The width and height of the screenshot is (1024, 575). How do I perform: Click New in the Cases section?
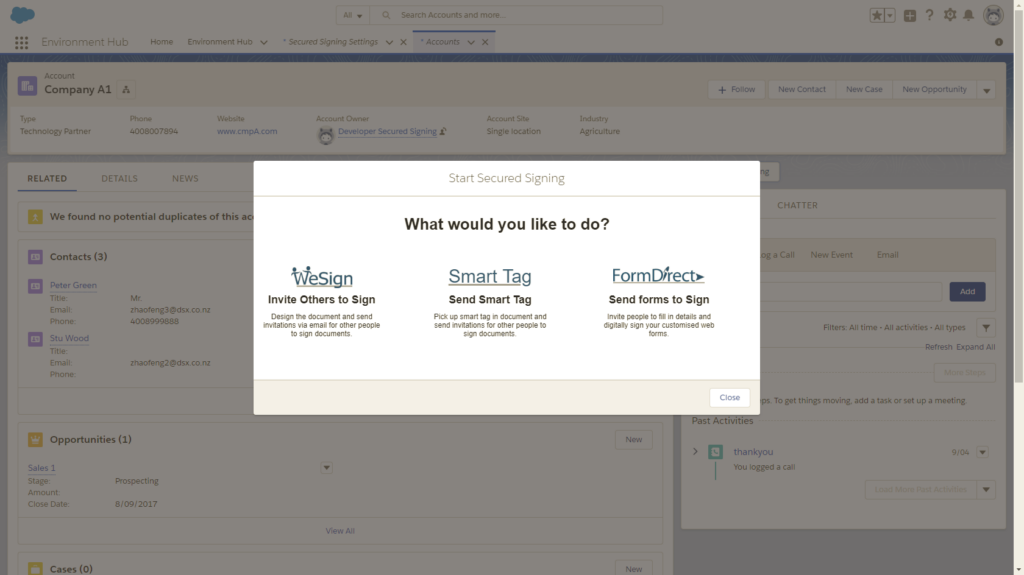(633, 569)
